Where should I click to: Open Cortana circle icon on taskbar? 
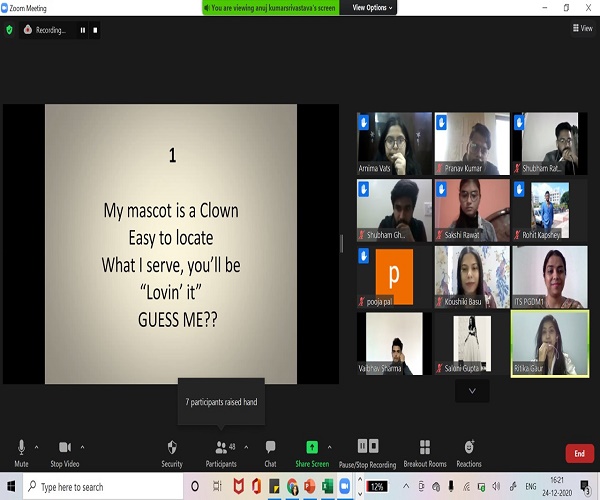[195, 487]
